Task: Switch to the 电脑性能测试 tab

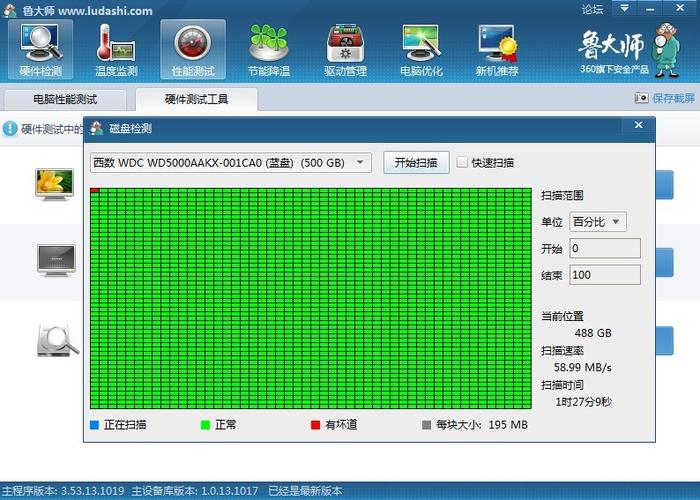Action: point(65,99)
